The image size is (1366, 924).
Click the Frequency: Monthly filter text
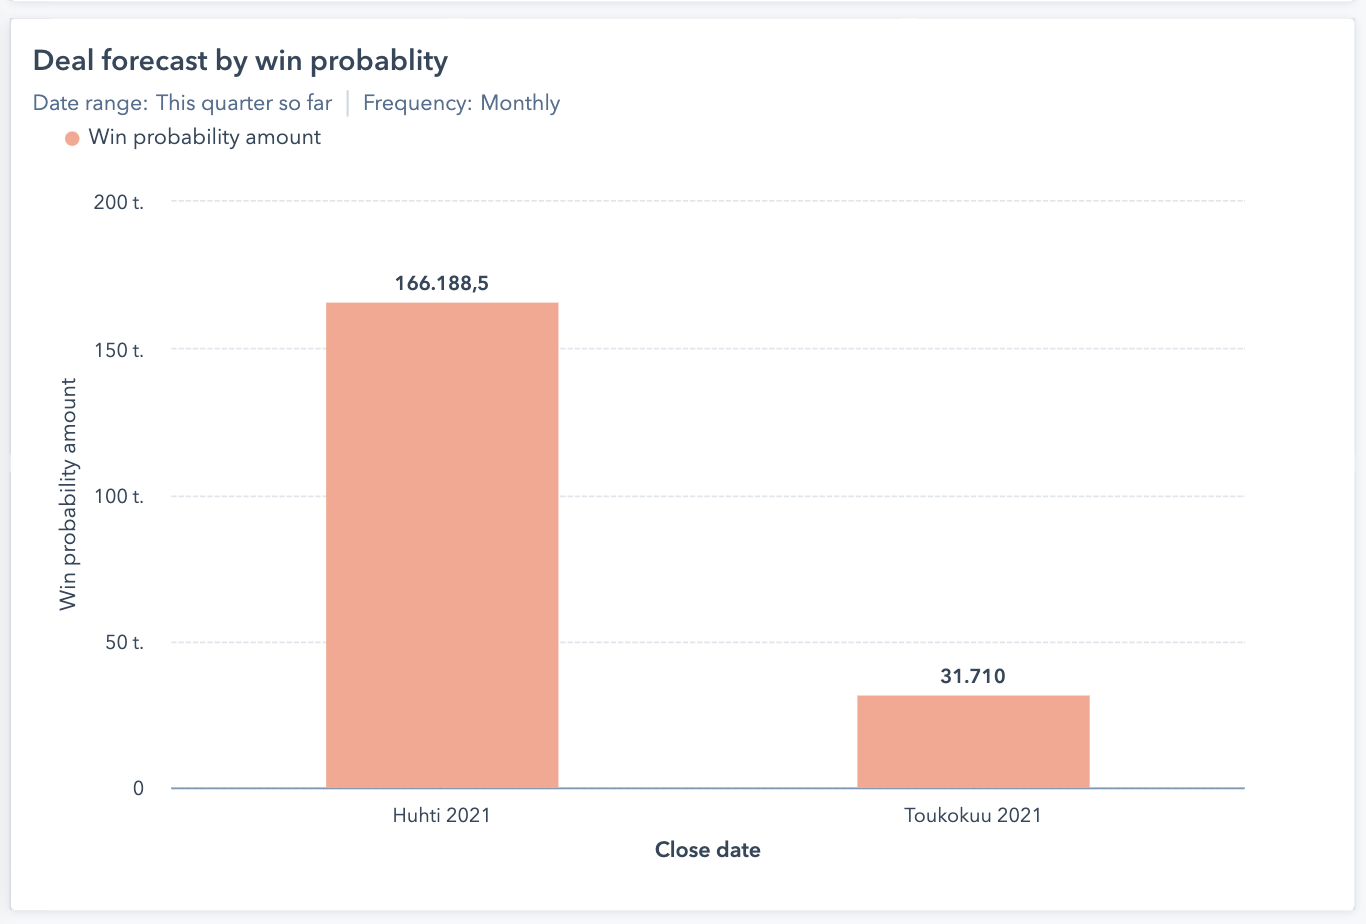461,103
